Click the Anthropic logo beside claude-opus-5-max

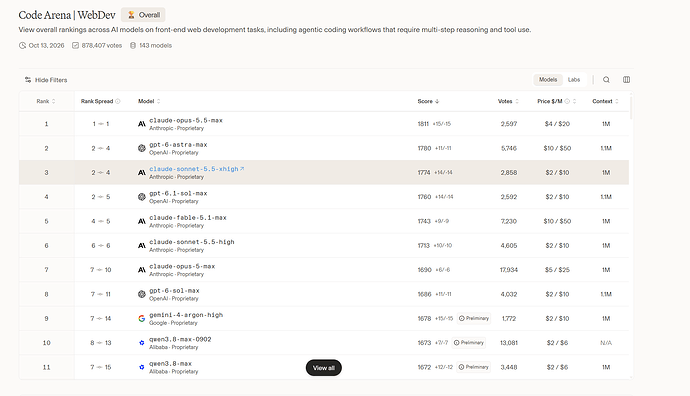[x=142, y=270]
